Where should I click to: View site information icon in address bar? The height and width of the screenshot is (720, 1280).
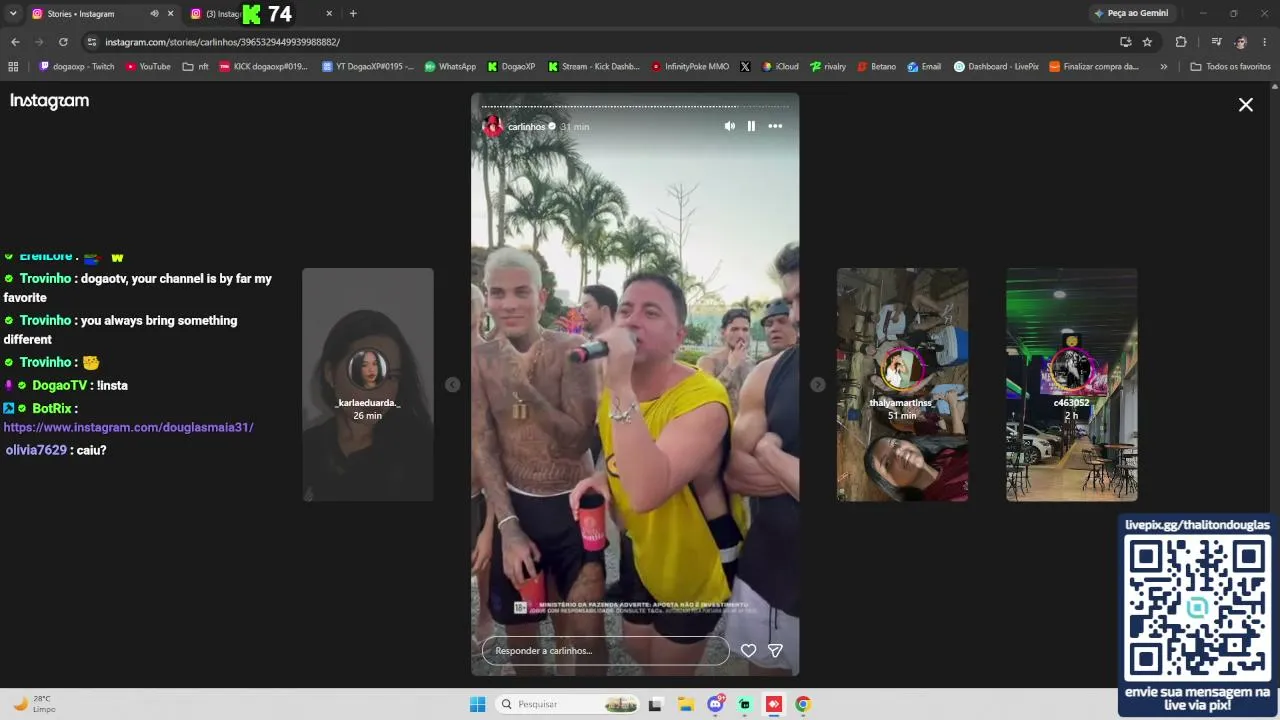92,42
